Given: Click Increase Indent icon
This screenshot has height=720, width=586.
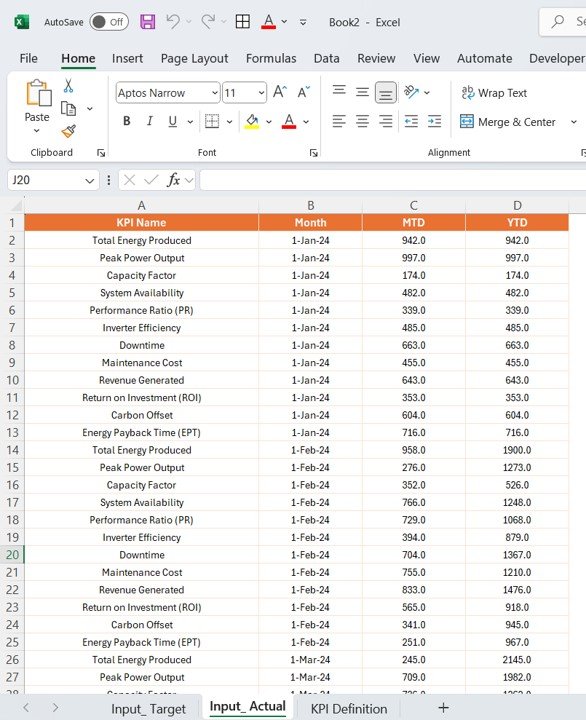Looking at the screenshot, I should (x=434, y=121).
